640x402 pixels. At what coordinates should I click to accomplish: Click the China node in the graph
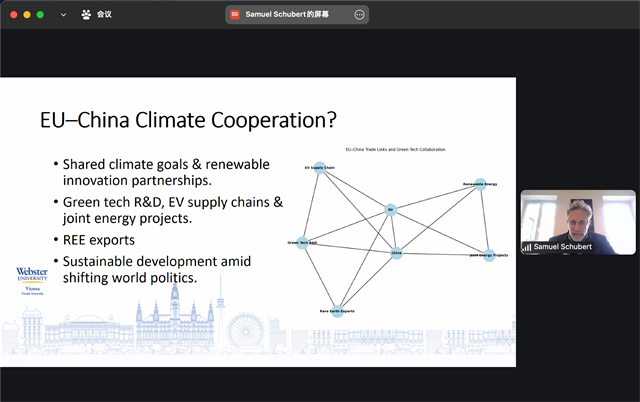[x=396, y=253]
